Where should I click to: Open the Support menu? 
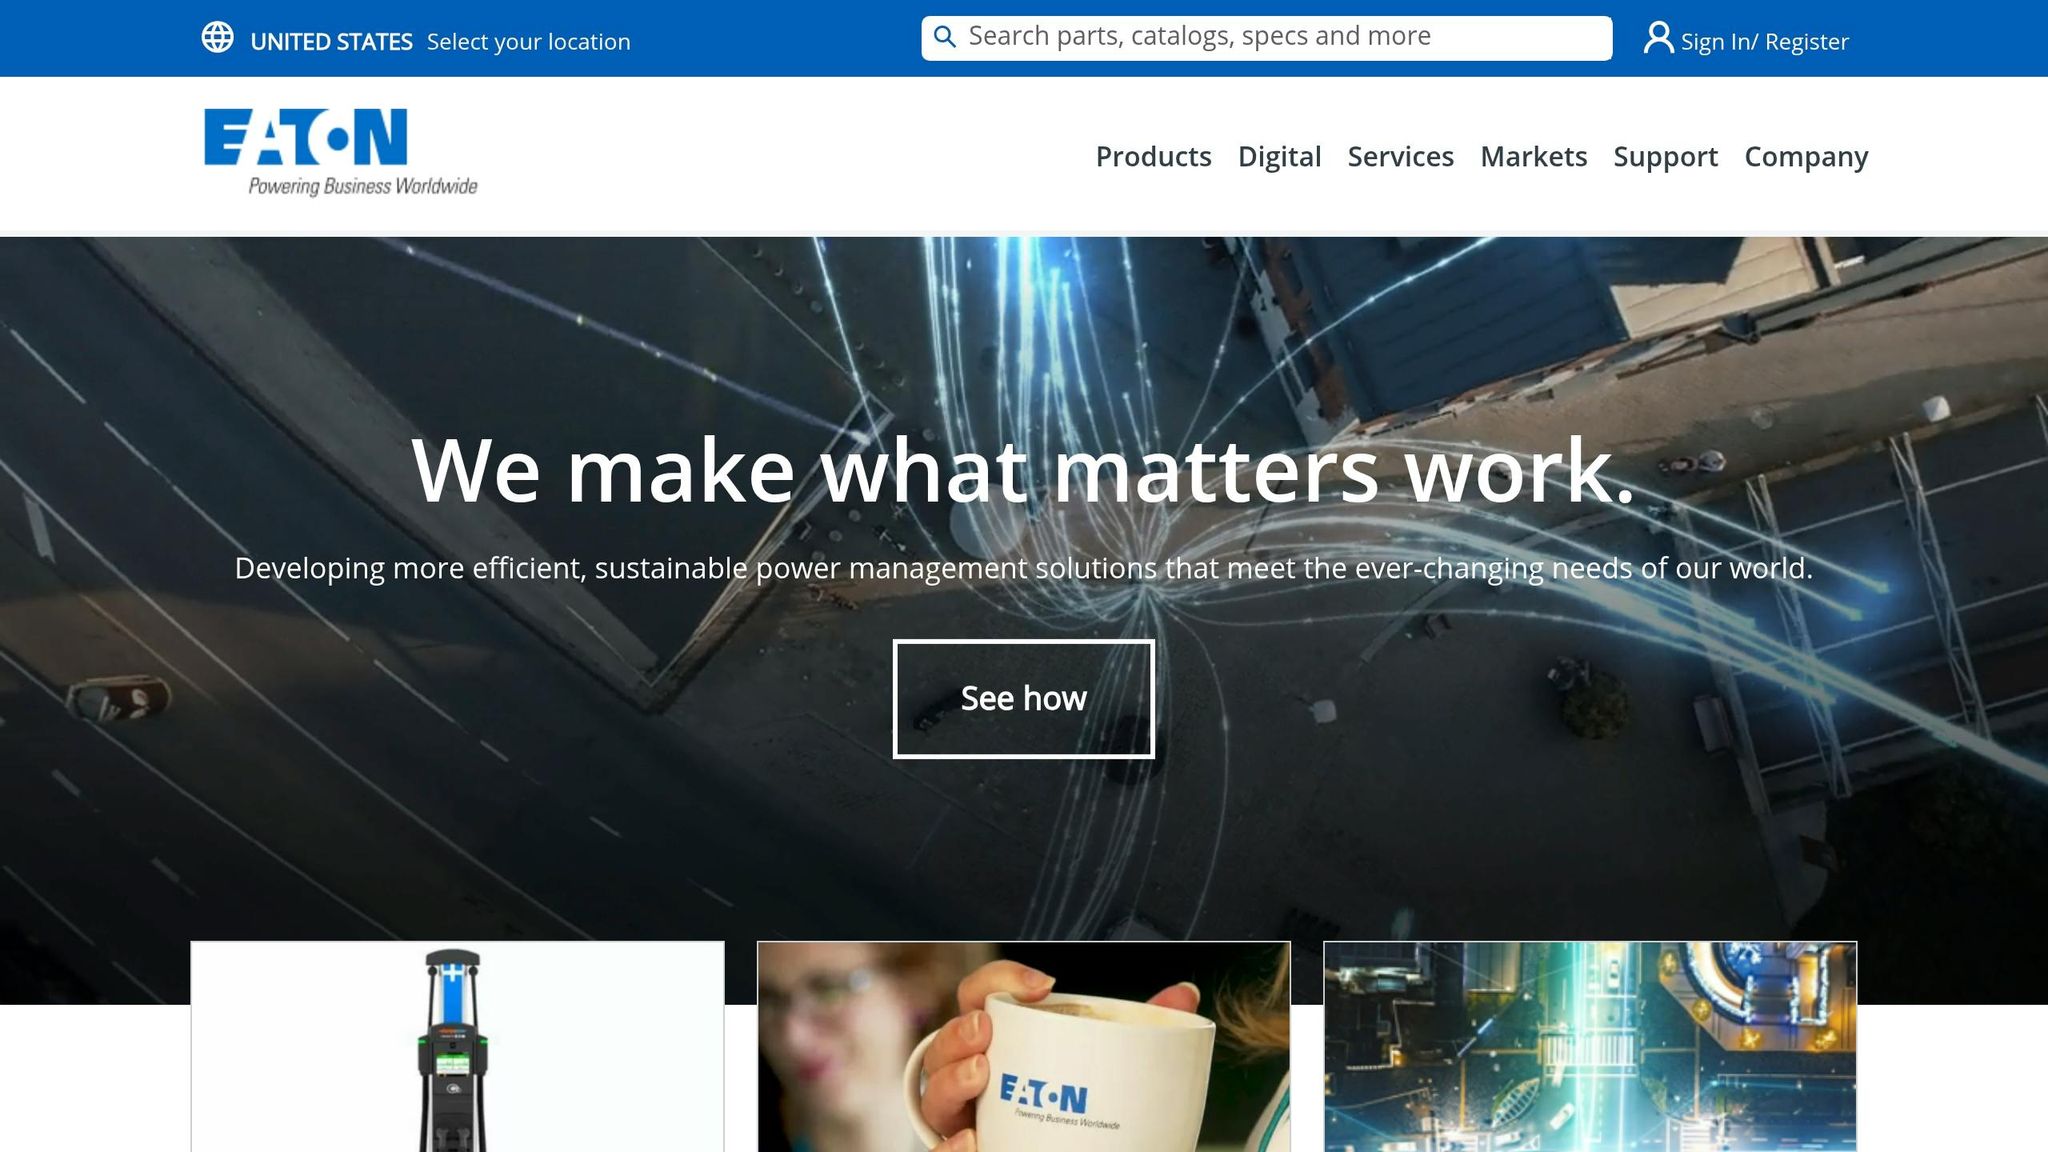coord(1665,157)
